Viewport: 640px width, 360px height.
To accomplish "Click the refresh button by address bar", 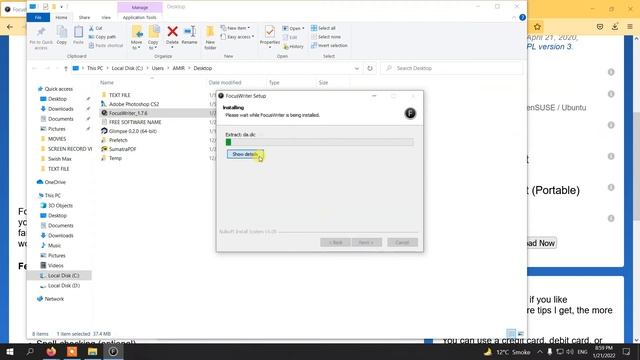I will pyautogui.click(x=370, y=68).
